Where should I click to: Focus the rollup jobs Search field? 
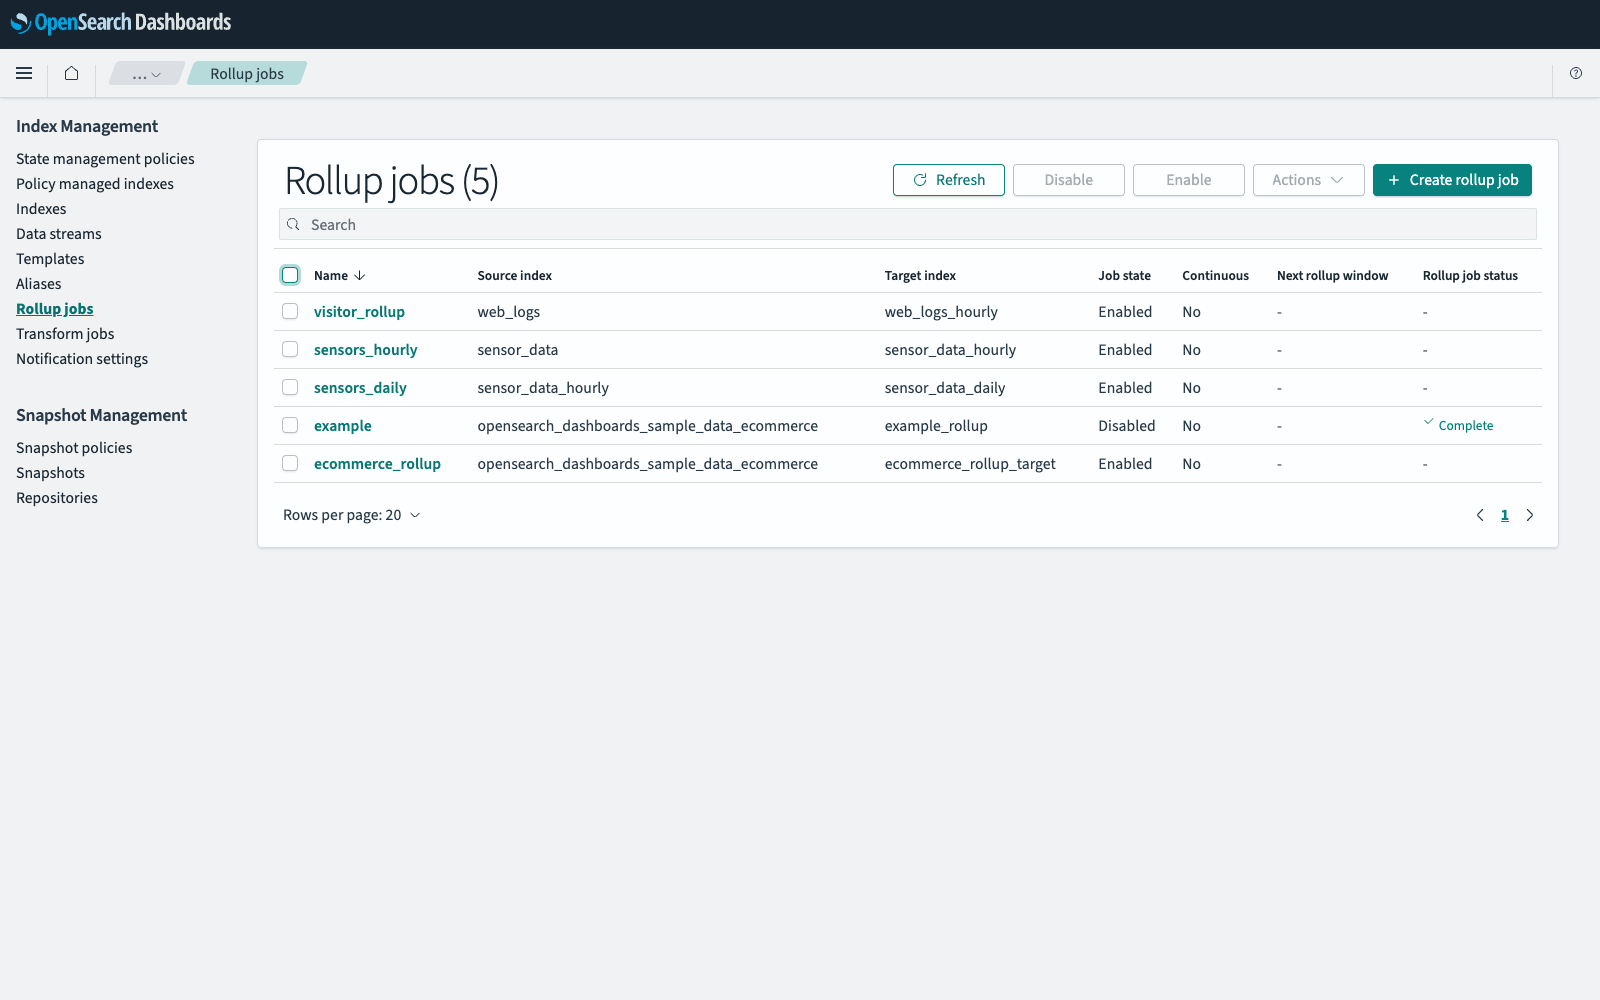pos(908,225)
